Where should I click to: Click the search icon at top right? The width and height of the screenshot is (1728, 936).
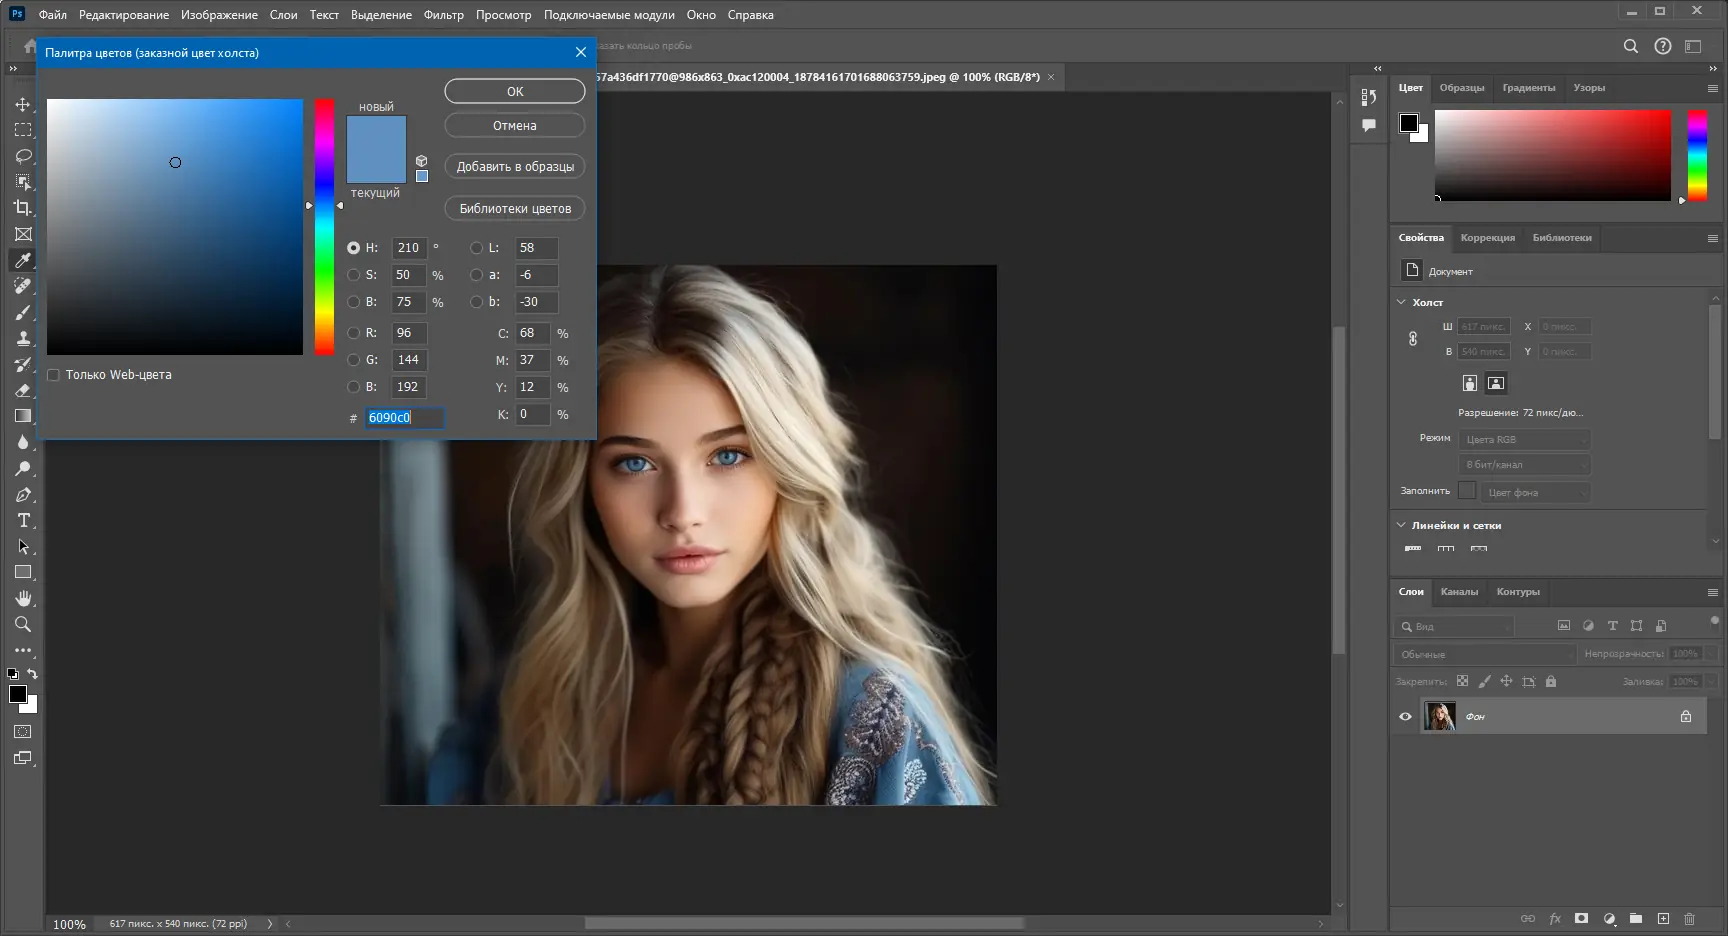click(x=1630, y=46)
